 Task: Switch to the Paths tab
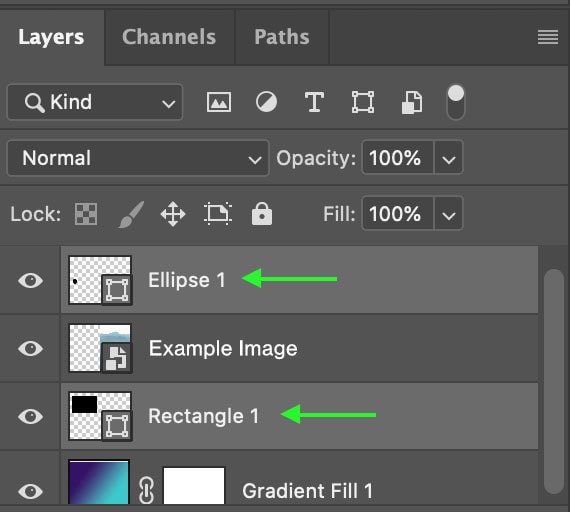(282, 37)
